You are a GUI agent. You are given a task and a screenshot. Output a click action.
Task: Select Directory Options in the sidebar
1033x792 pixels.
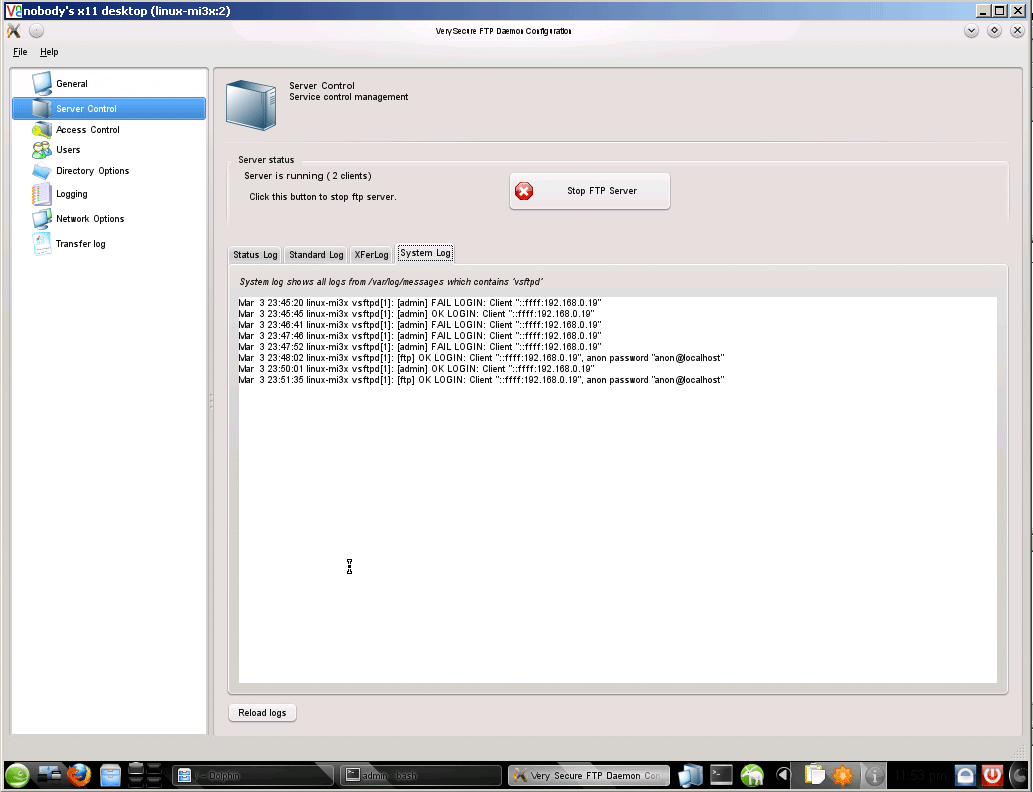[92, 171]
